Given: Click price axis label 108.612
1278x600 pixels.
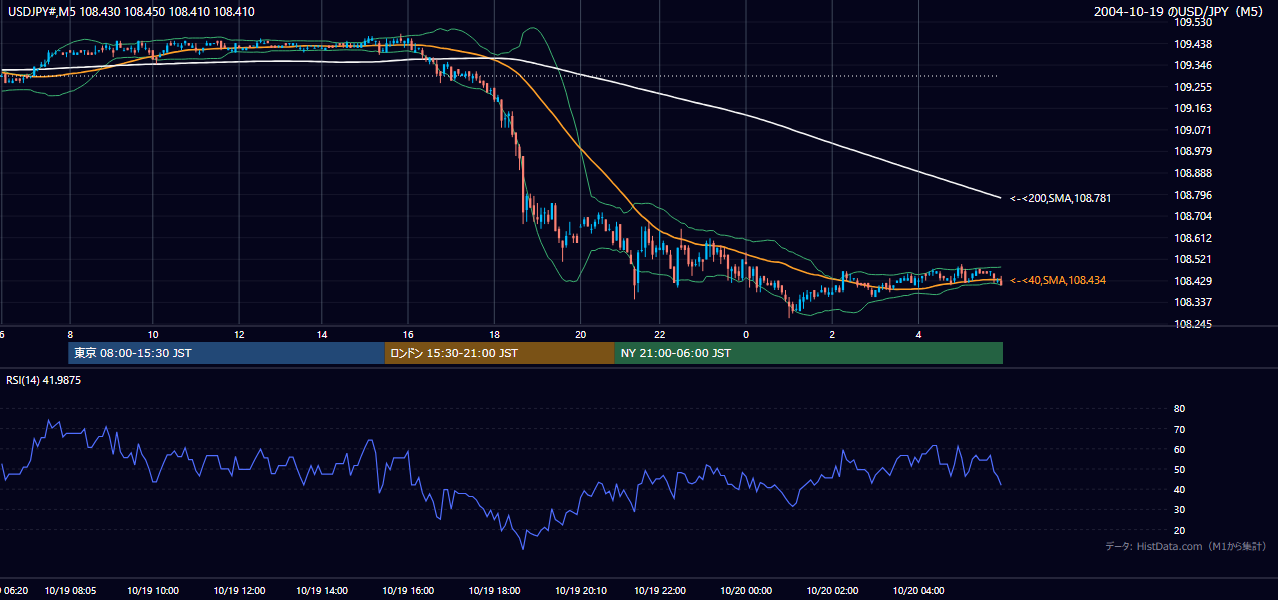Looking at the screenshot, I should (x=1192, y=238).
